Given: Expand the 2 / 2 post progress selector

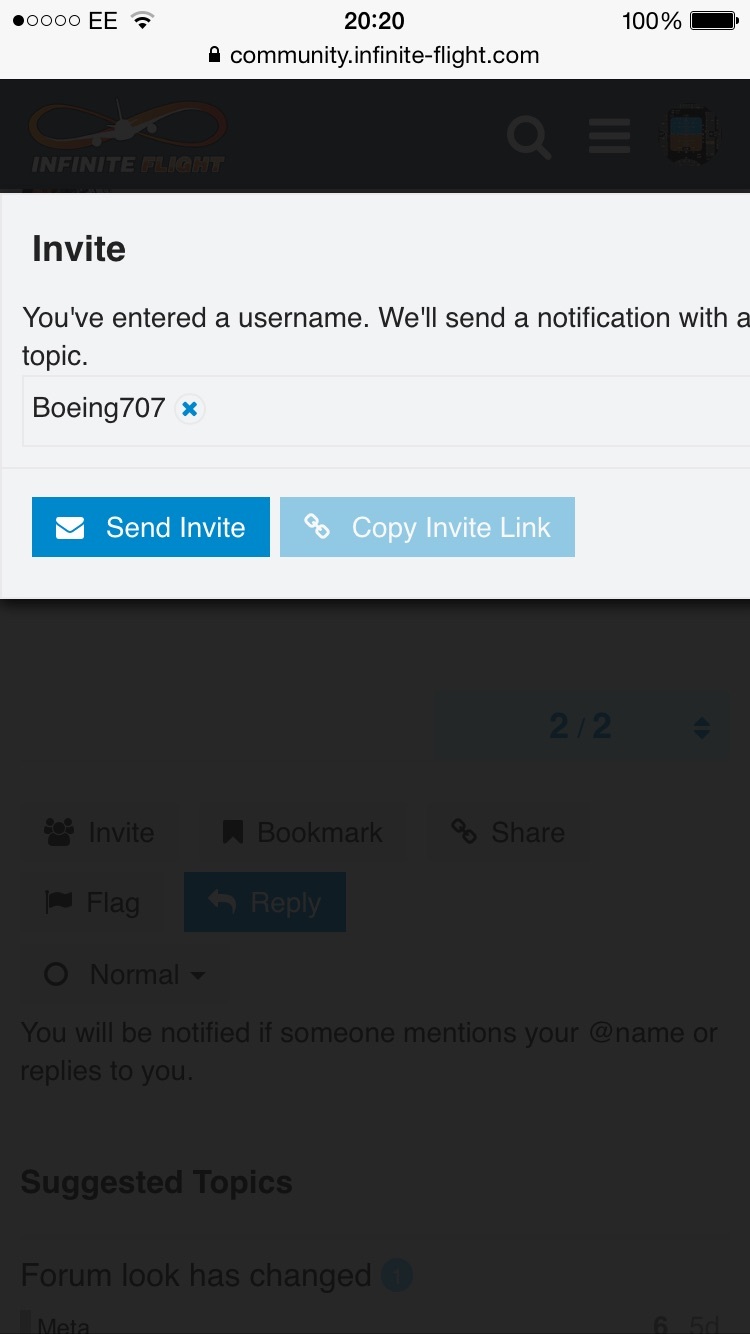Looking at the screenshot, I should point(580,726).
